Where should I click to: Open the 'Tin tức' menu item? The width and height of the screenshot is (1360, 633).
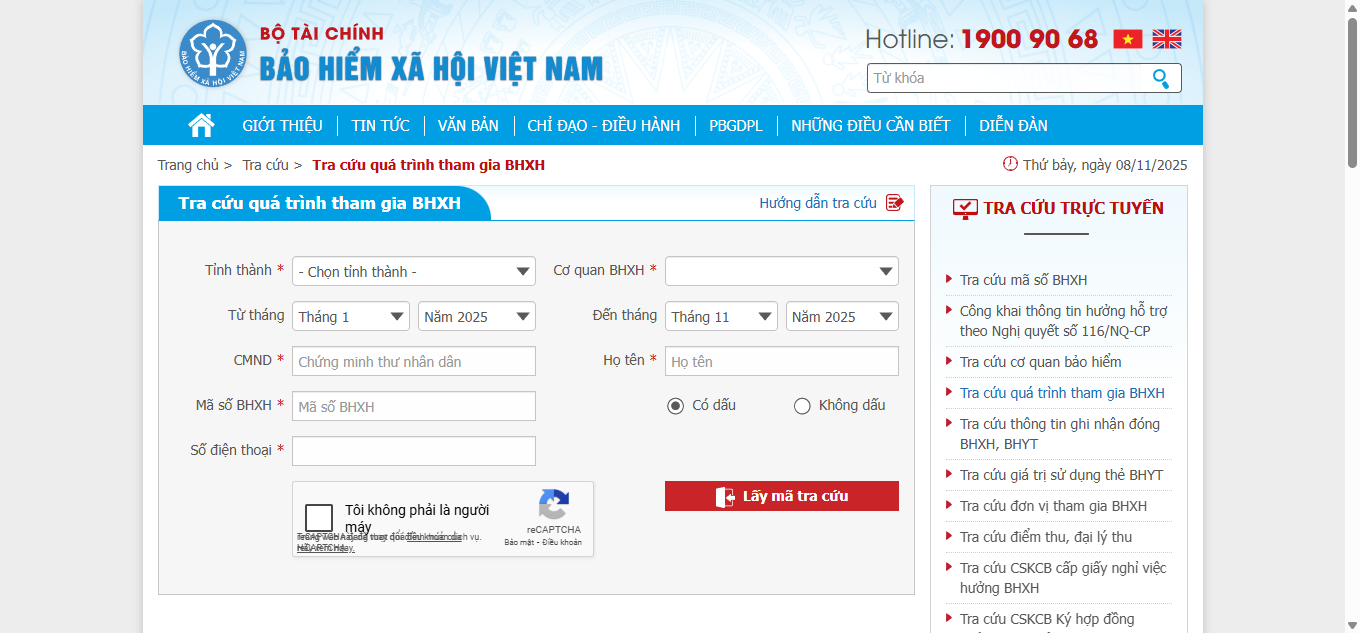(x=380, y=126)
